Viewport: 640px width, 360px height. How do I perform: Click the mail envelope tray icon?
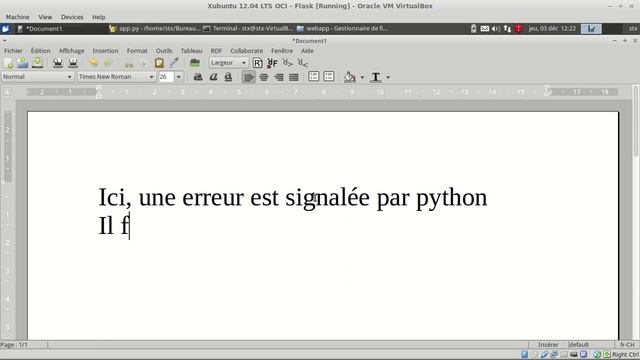pos(484,29)
